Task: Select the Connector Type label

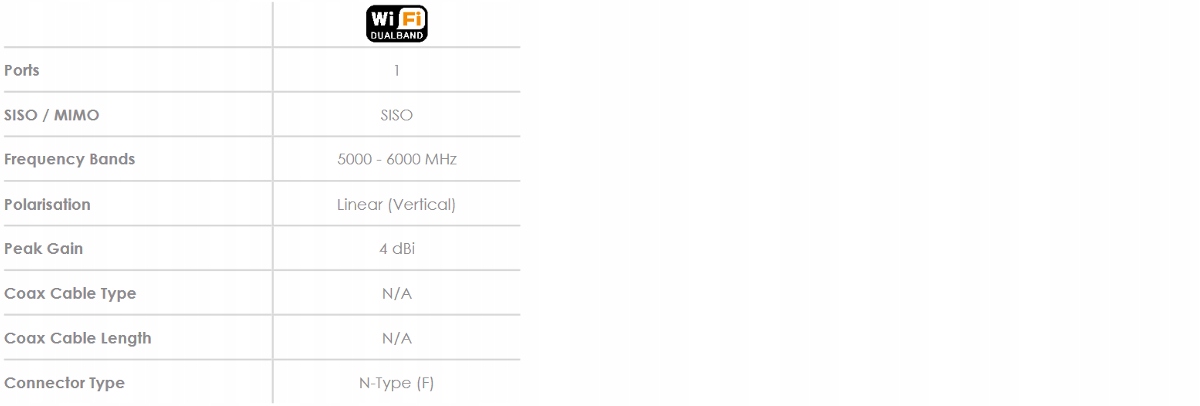Action: coord(65,383)
